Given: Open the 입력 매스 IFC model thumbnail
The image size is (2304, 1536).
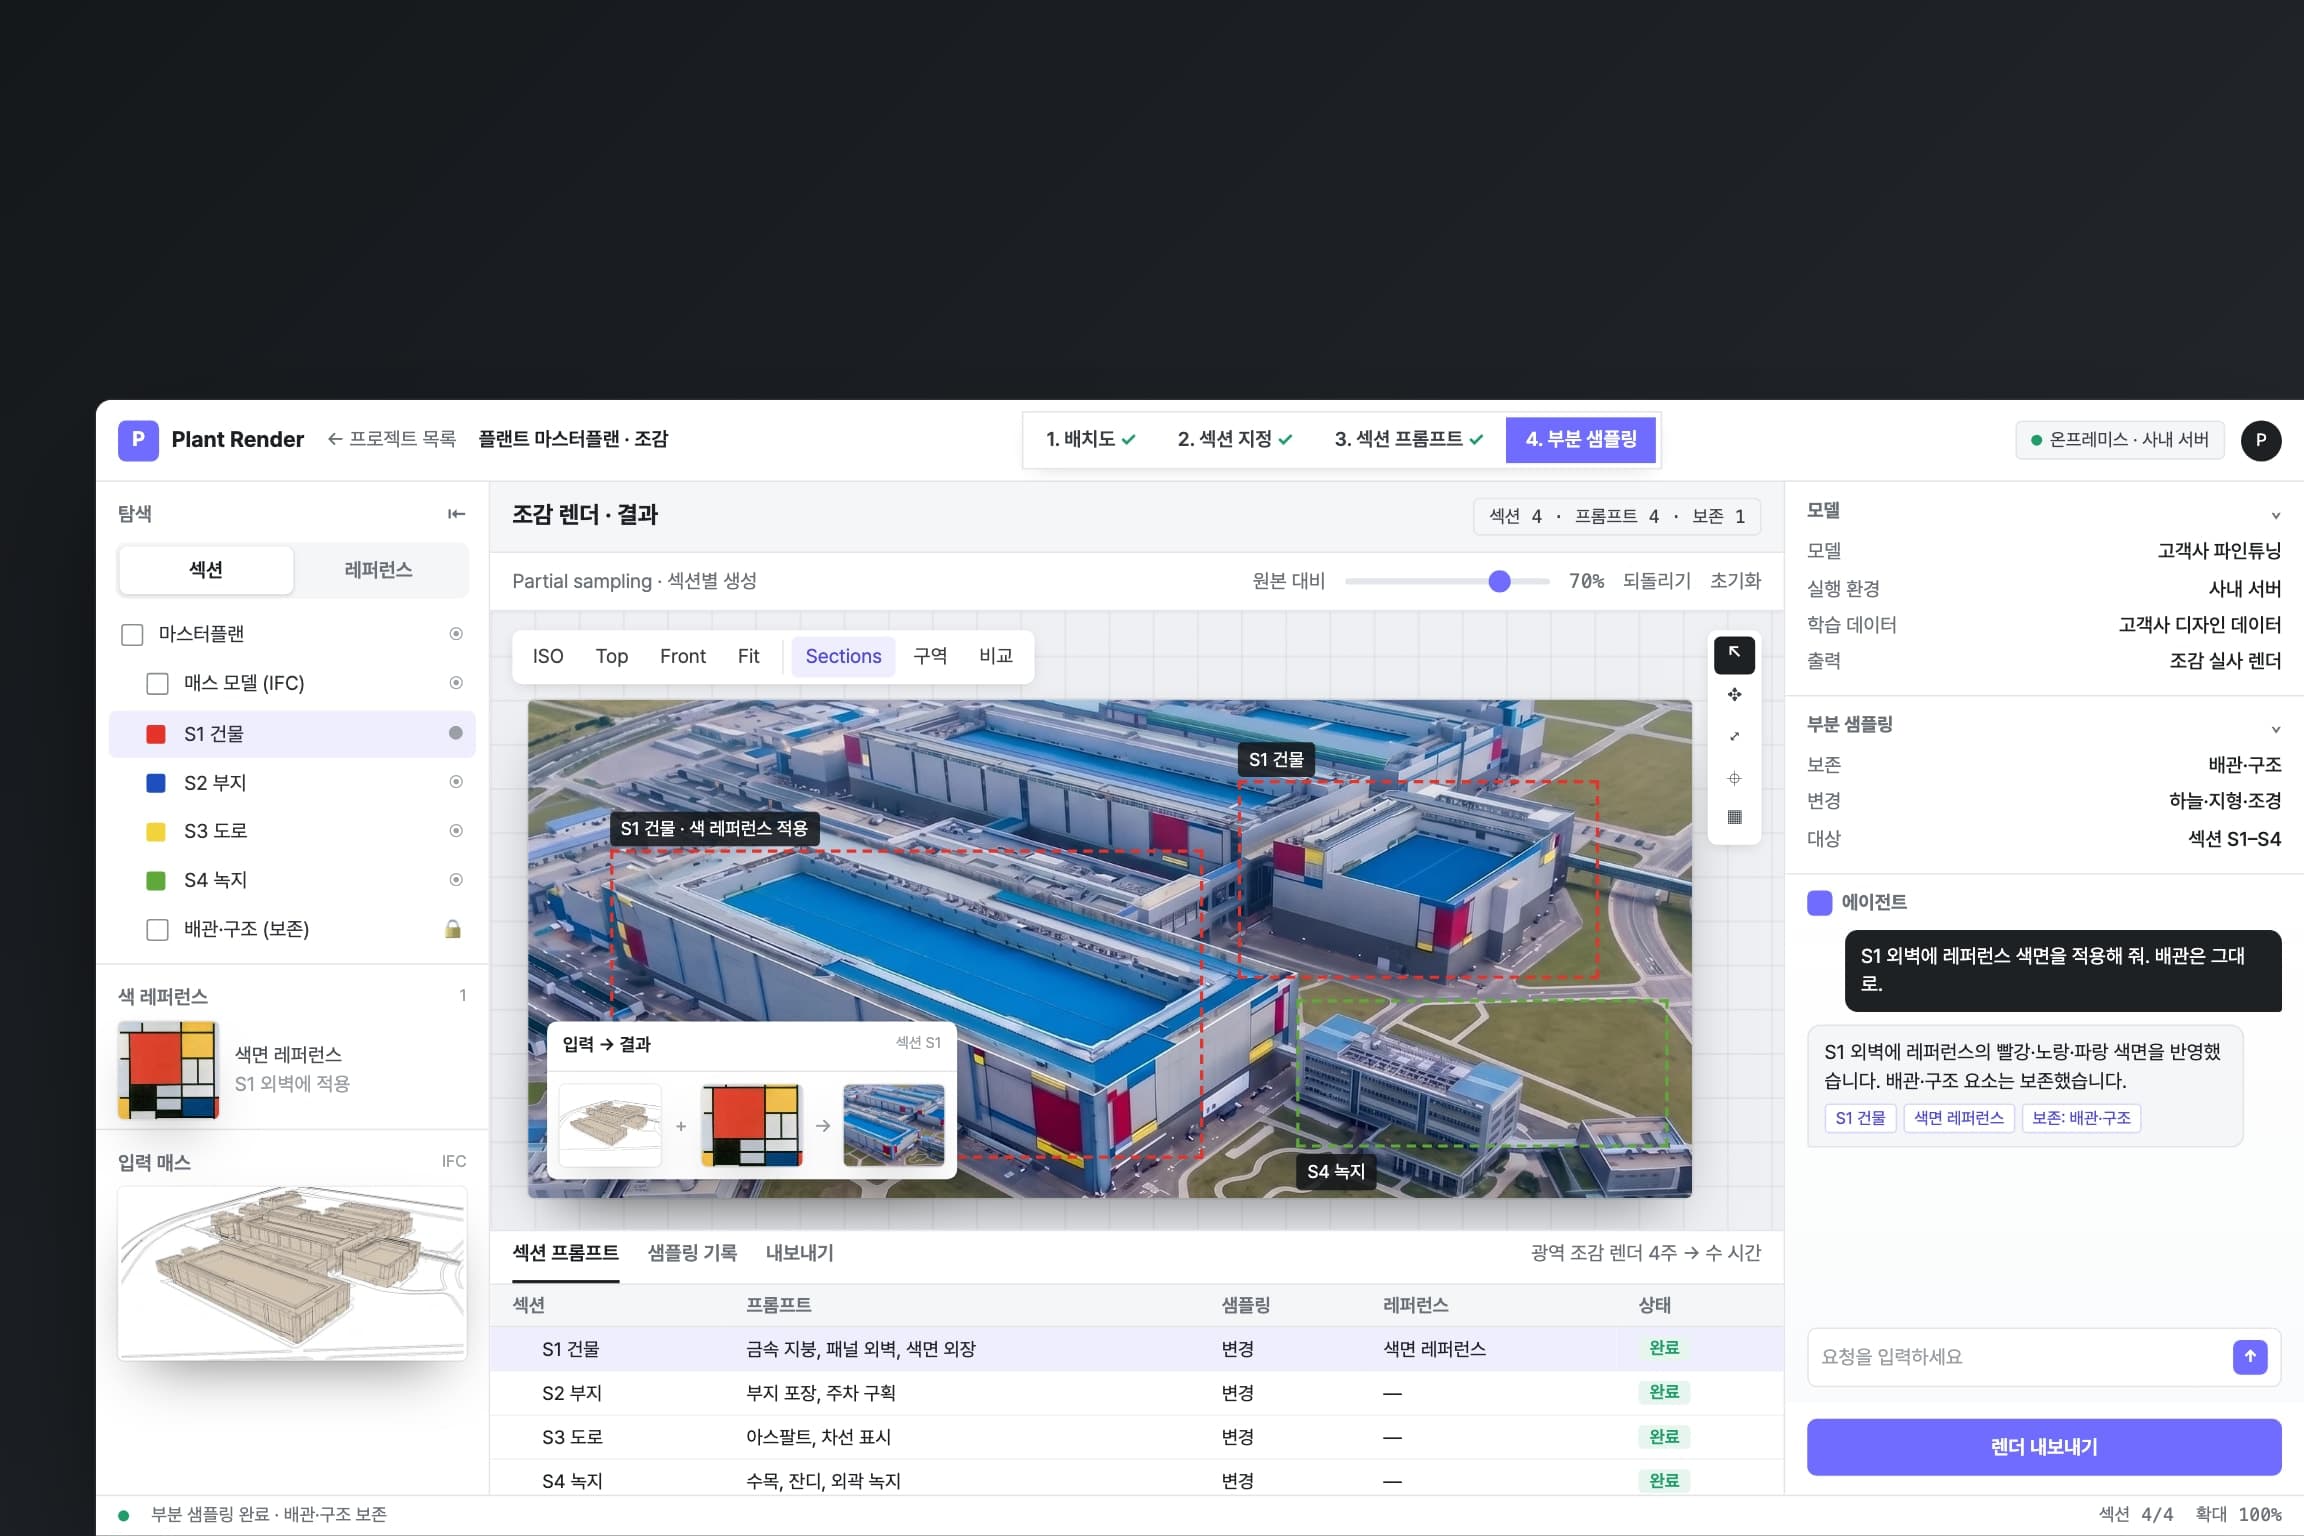Looking at the screenshot, I should click(x=292, y=1273).
